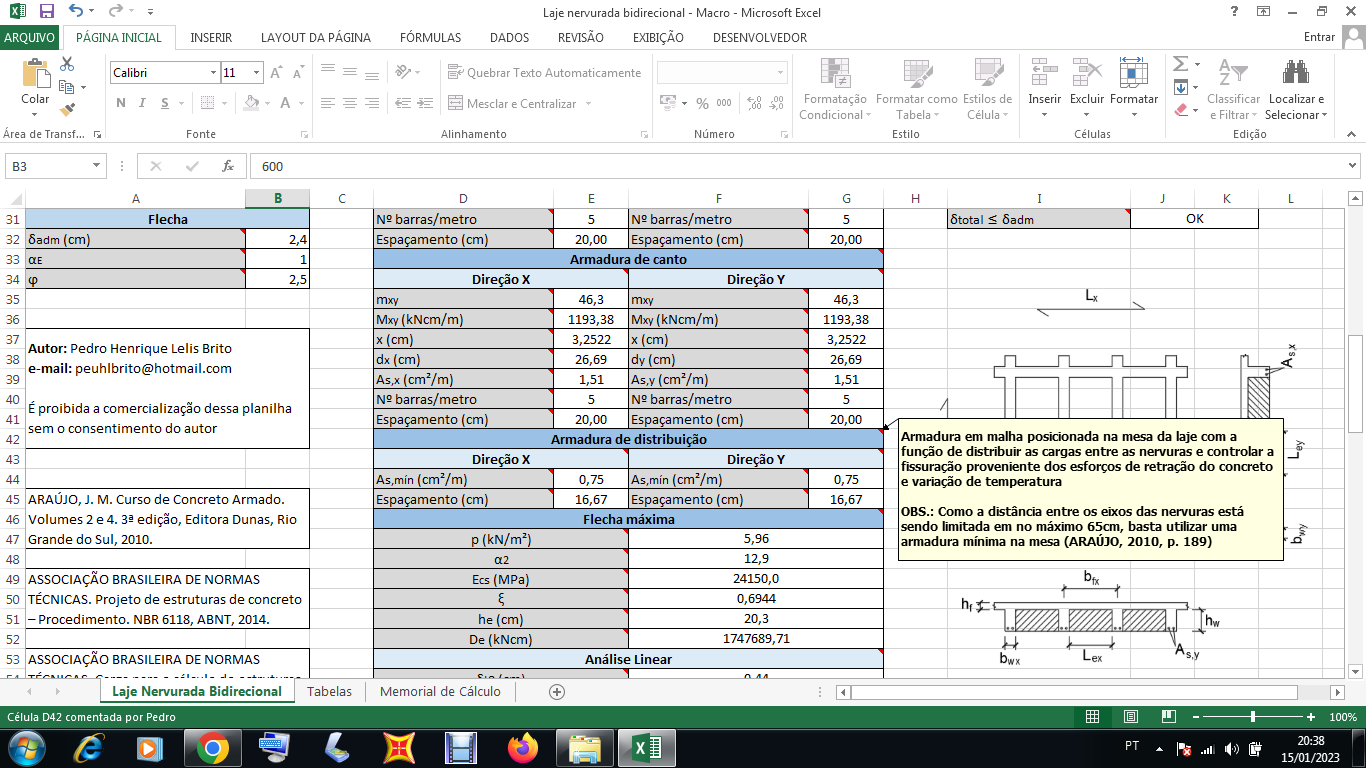Image resolution: width=1366 pixels, height=768 pixels.
Task: Increase font size with the larger A icon
Action: coord(276,73)
